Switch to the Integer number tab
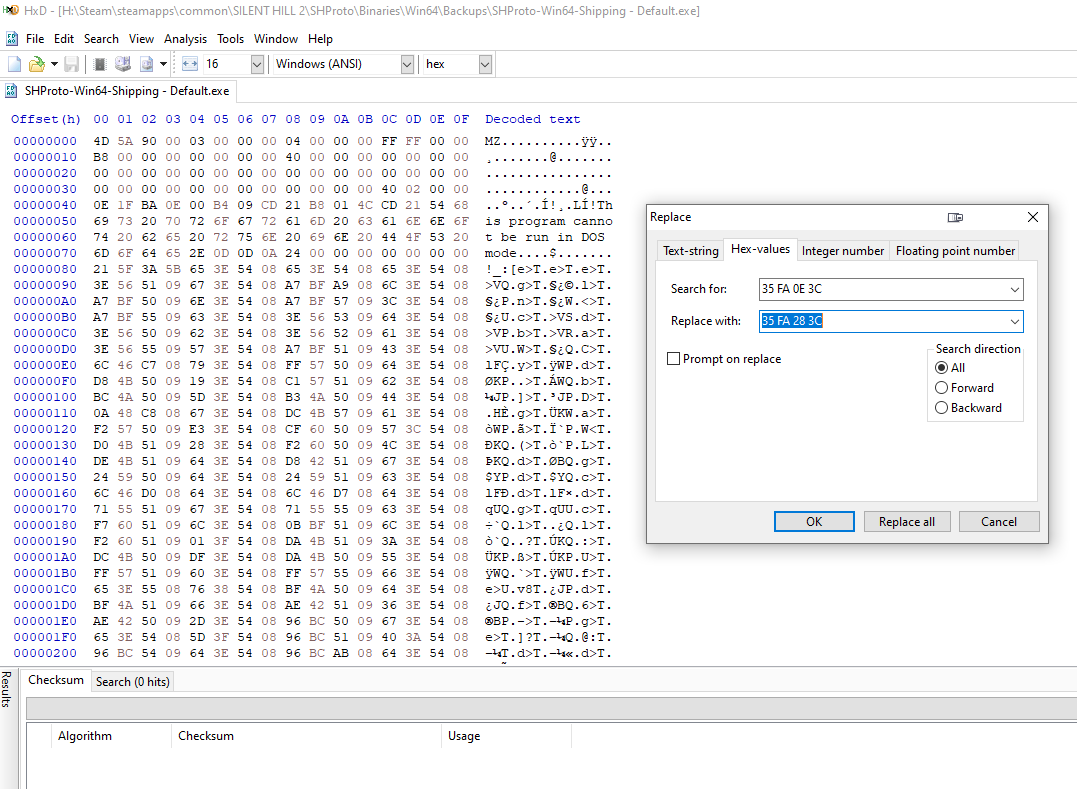Viewport: 1077px width, 789px height. [843, 251]
